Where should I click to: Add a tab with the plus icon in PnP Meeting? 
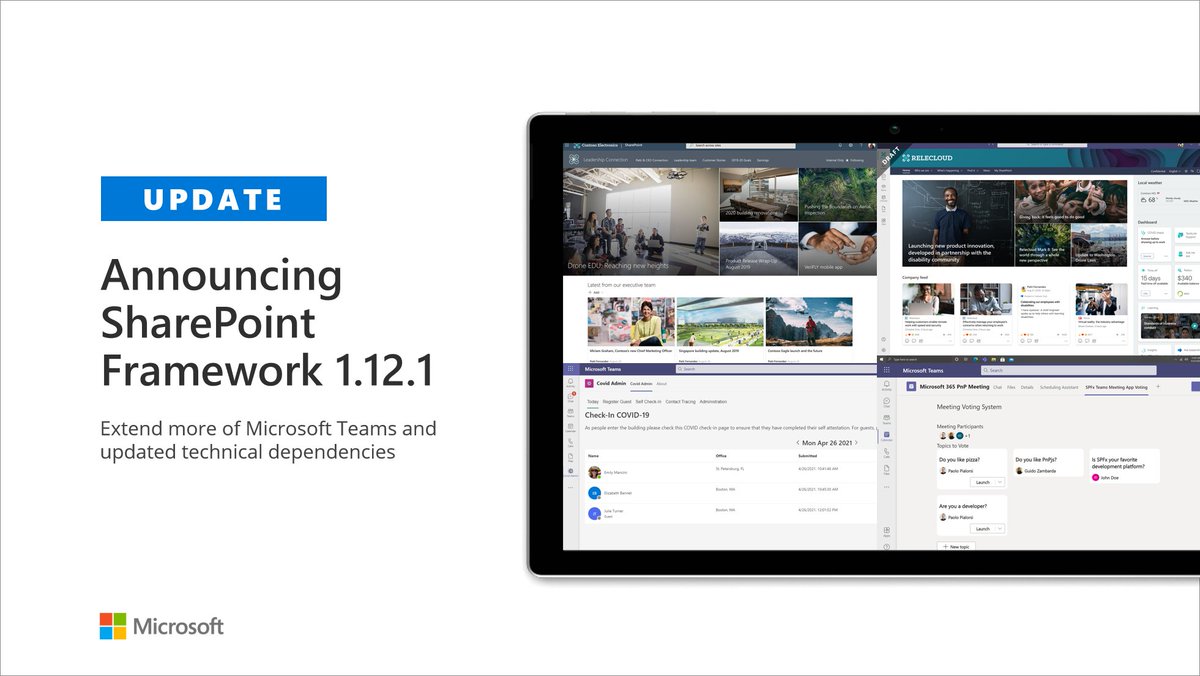point(1158,386)
